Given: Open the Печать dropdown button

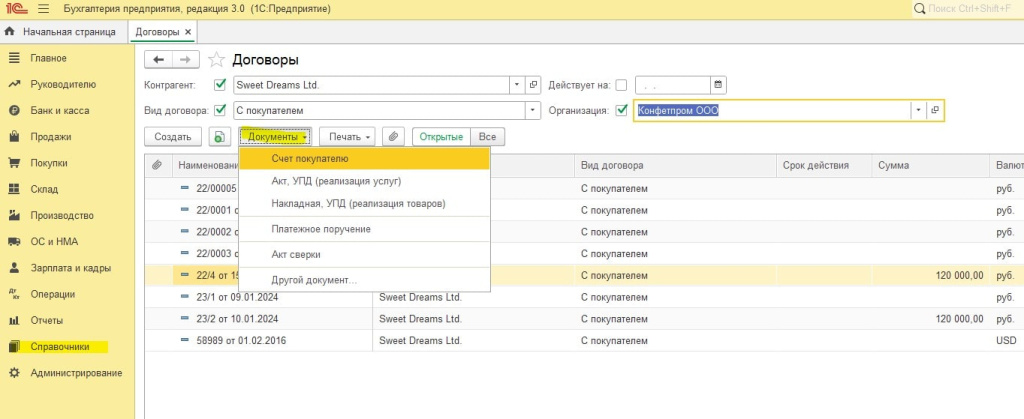Looking at the screenshot, I should point(347,136).
